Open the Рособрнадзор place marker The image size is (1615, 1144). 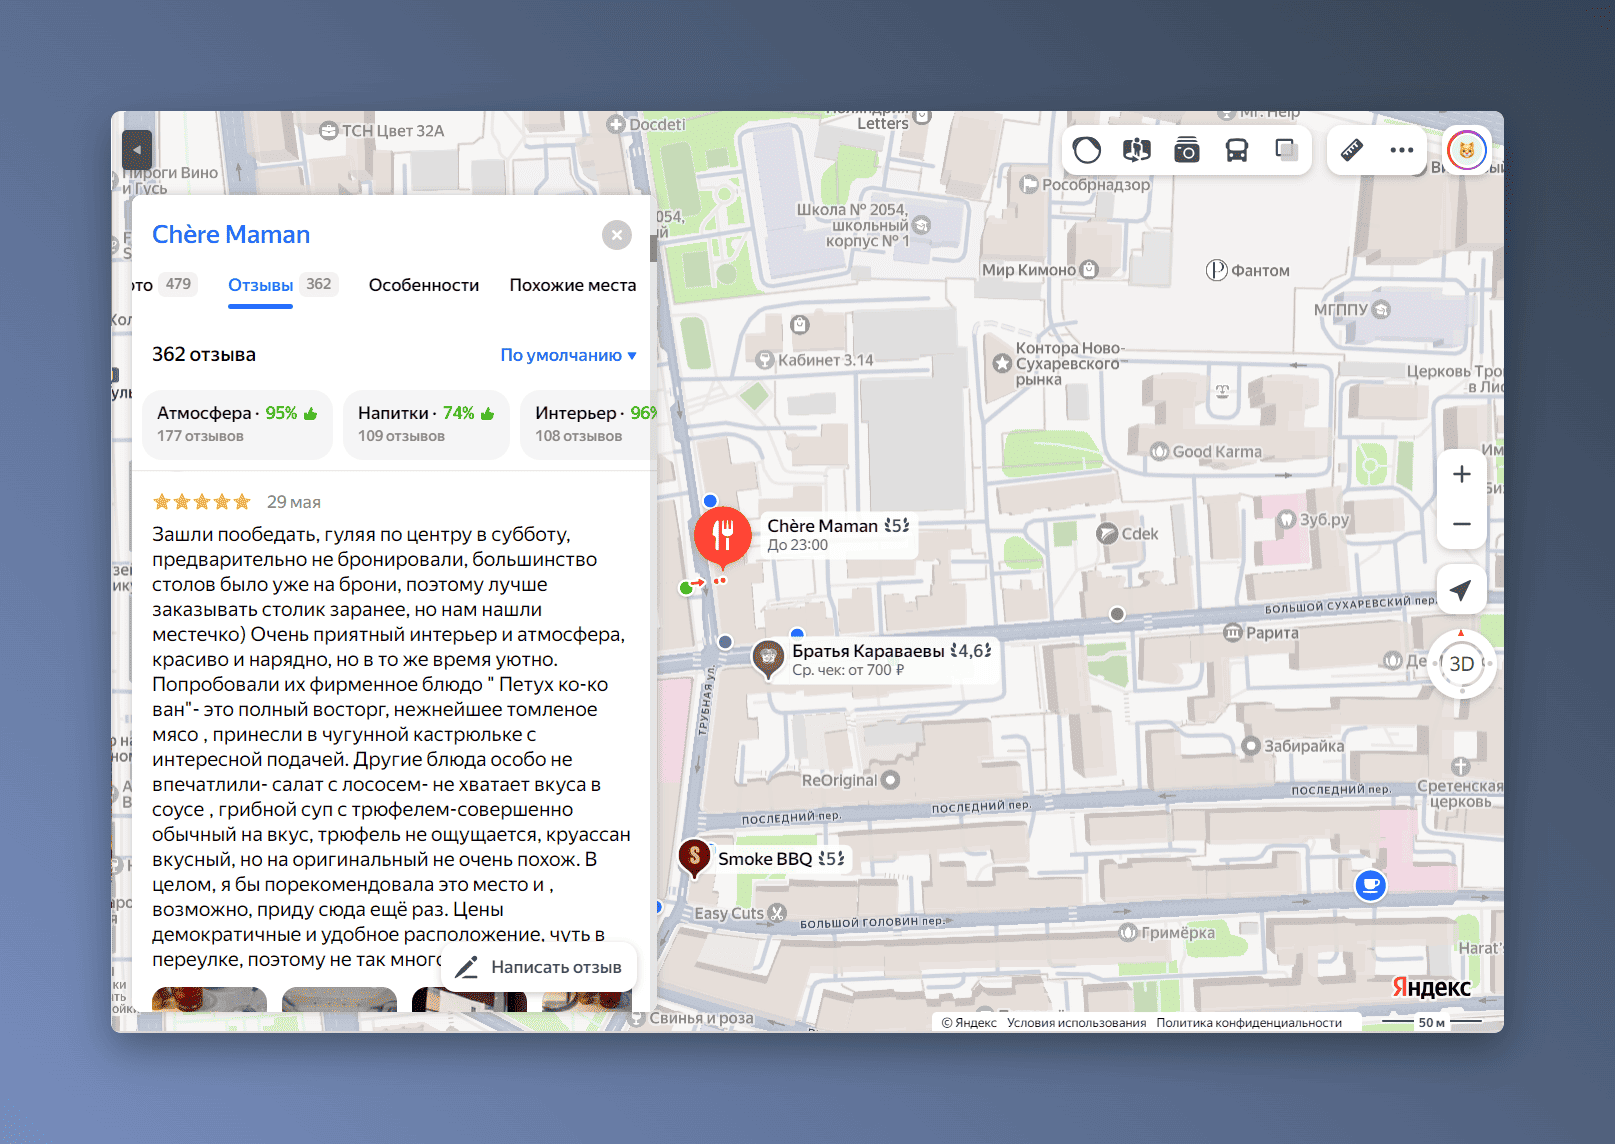pyautogui.click(x=1029, y=185)
